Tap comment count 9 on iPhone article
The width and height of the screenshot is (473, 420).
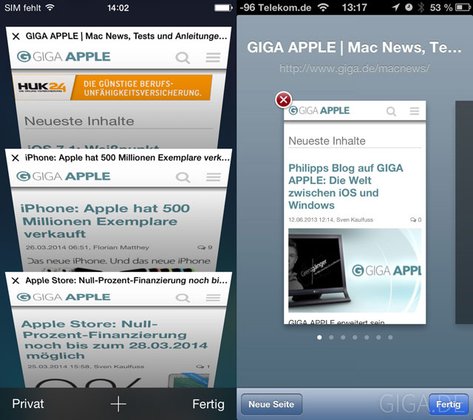click(x=205, y=247)
